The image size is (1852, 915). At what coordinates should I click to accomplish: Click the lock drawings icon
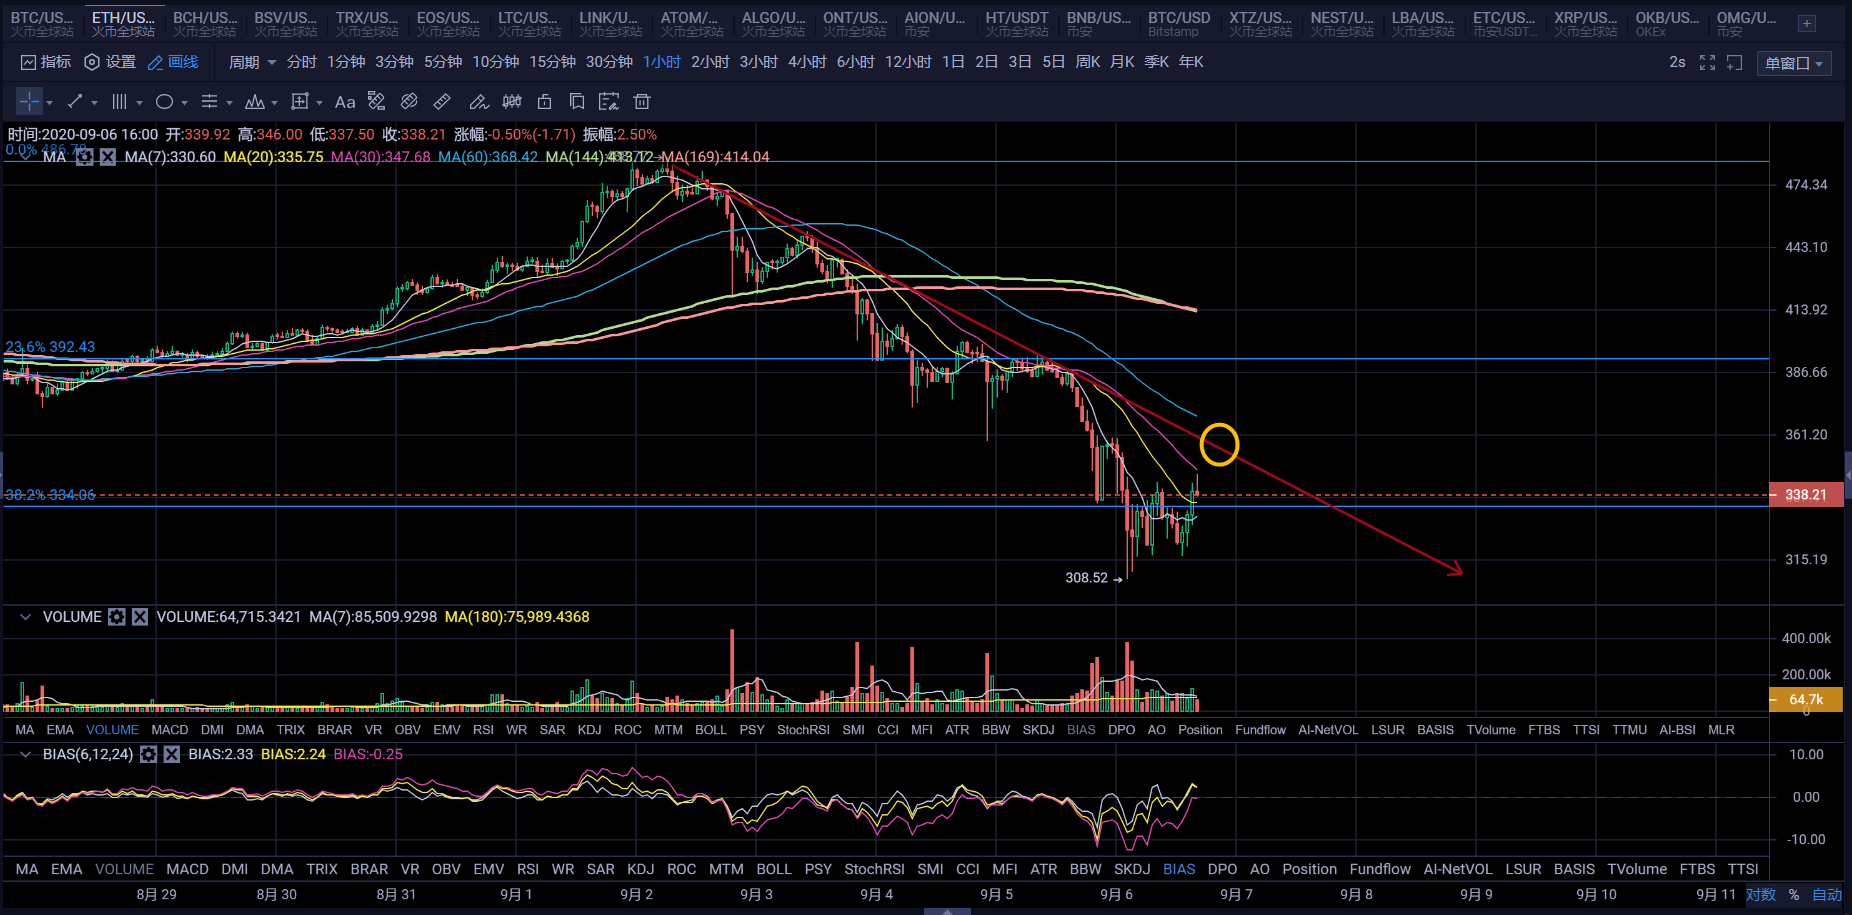(545, 102)
